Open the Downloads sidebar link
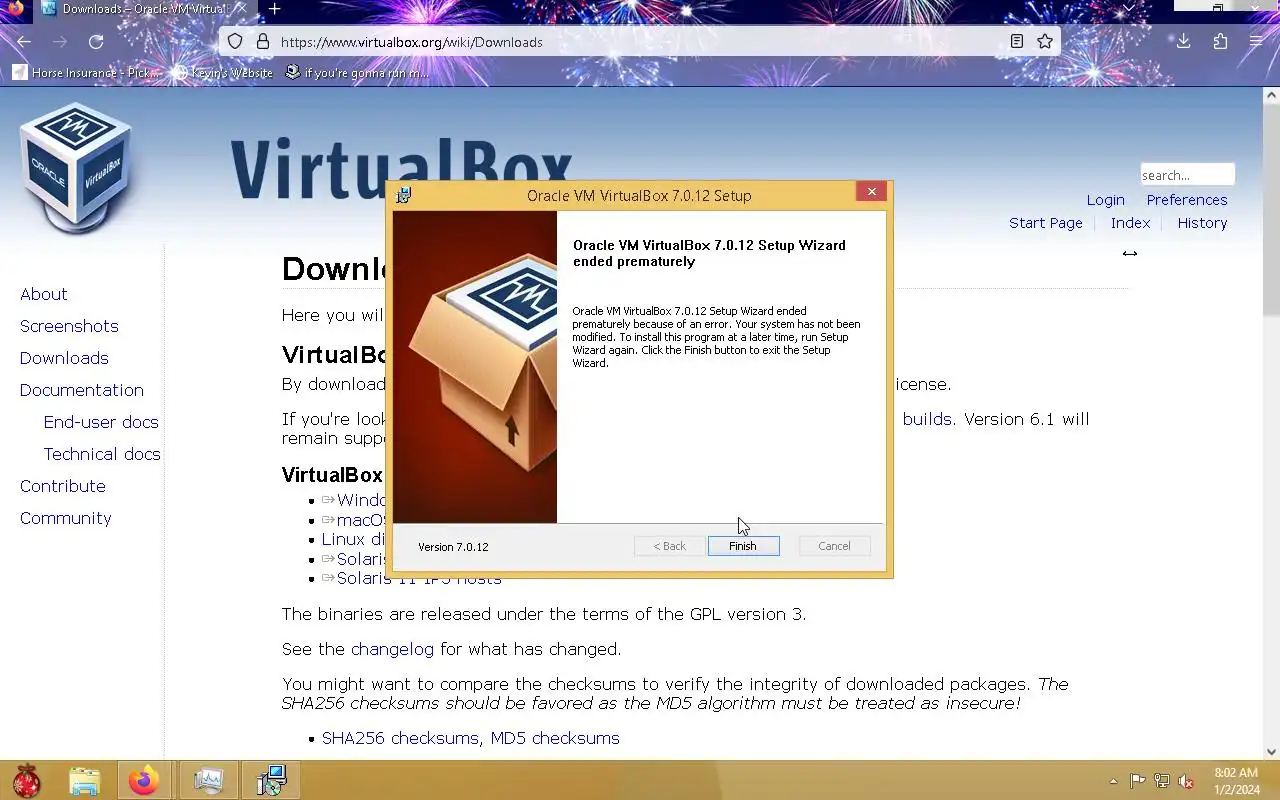 coord(64,358)
